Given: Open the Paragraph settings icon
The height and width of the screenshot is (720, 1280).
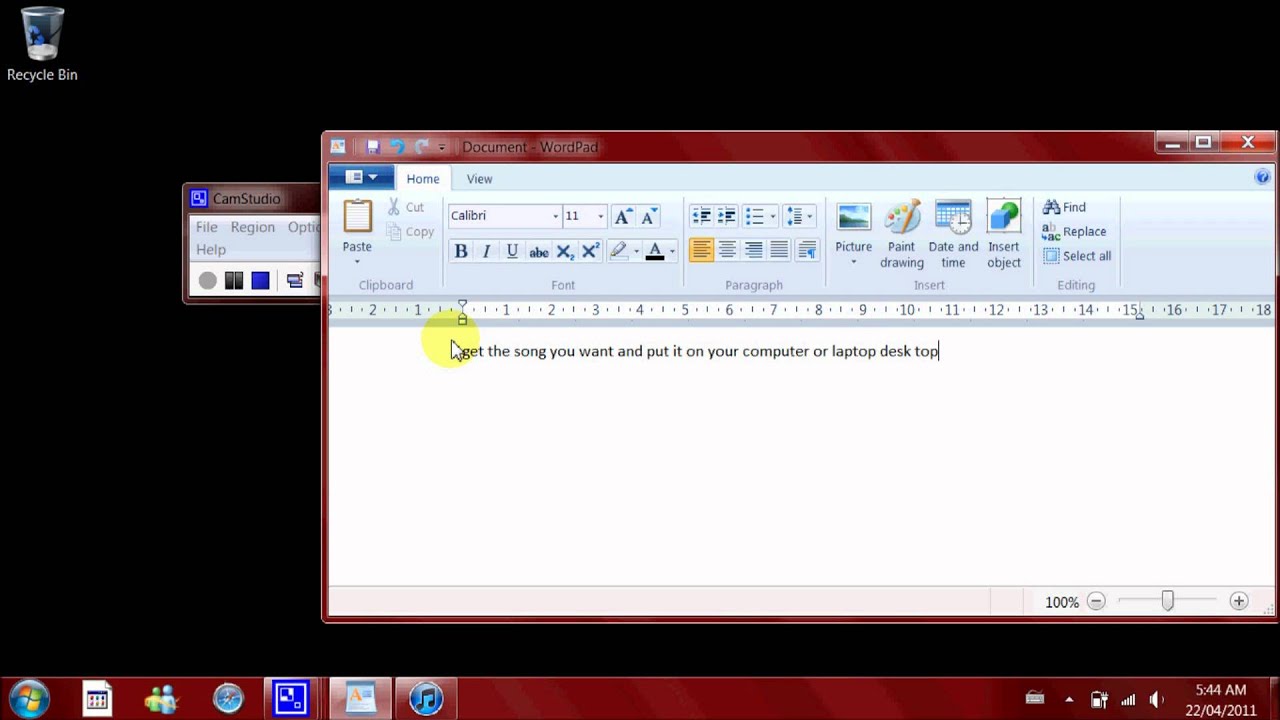Looking at the screenshot, I should tap(806, 250).
